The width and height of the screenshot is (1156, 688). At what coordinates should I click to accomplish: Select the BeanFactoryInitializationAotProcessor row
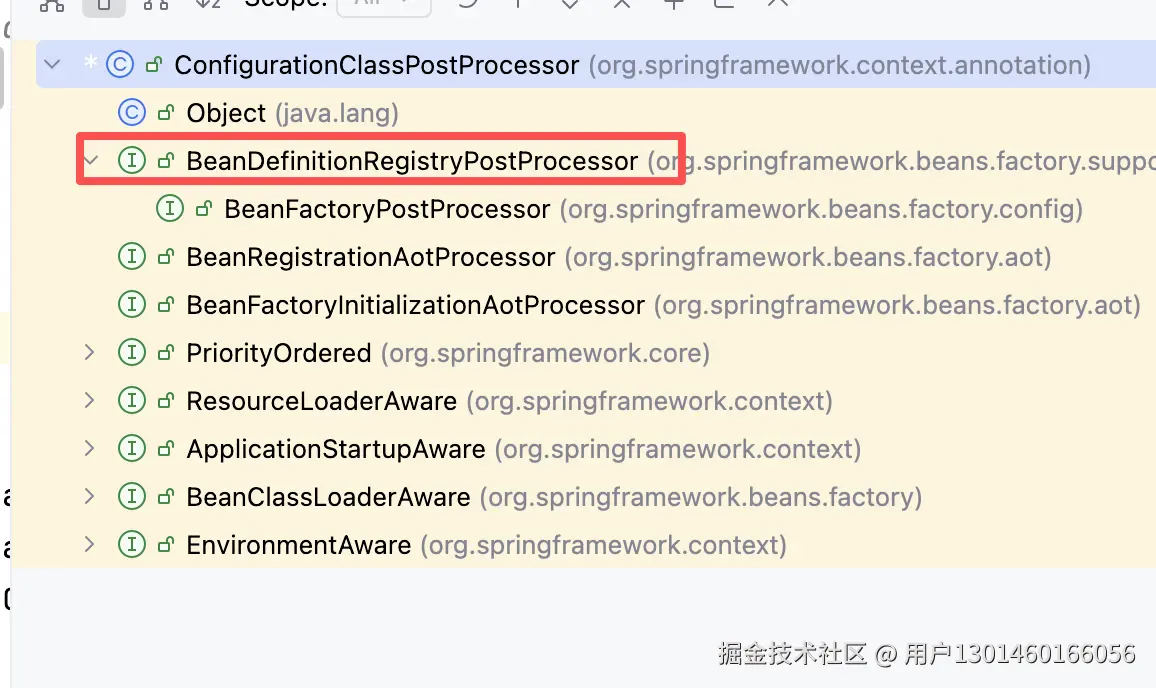coord(415,305)
